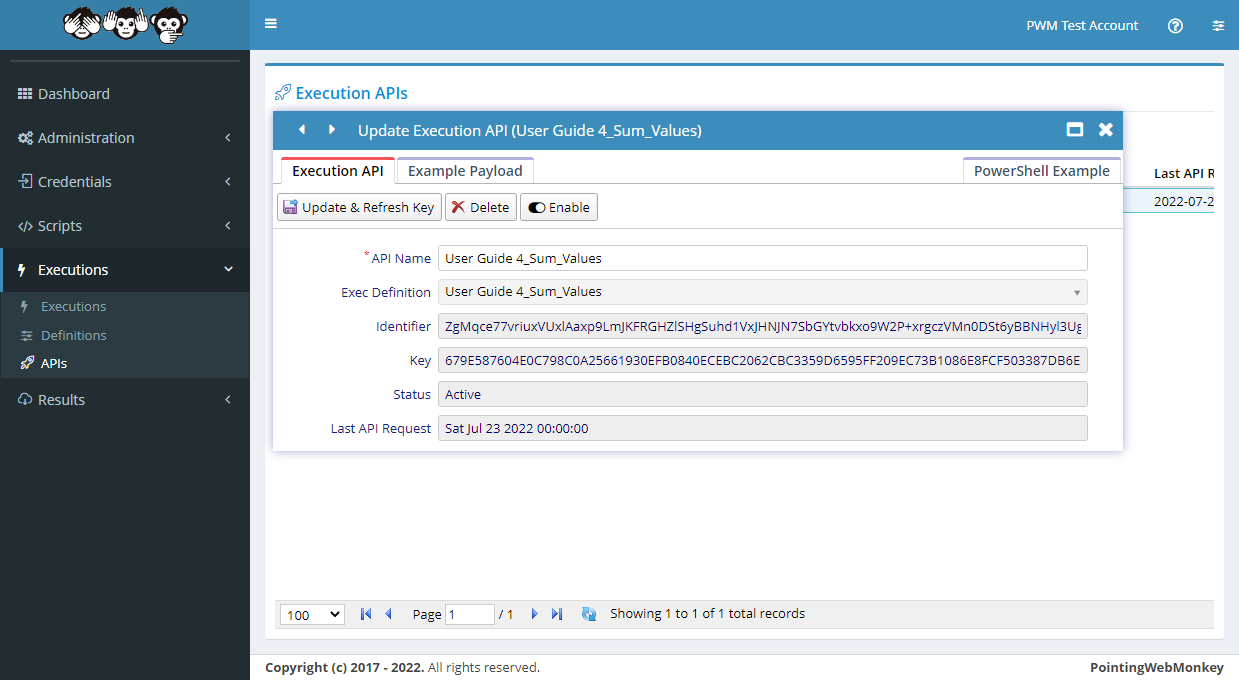The height and width of the screenshot is (680, 1239).
Task: Click the refresh grid icon
Action: [589, 614]
